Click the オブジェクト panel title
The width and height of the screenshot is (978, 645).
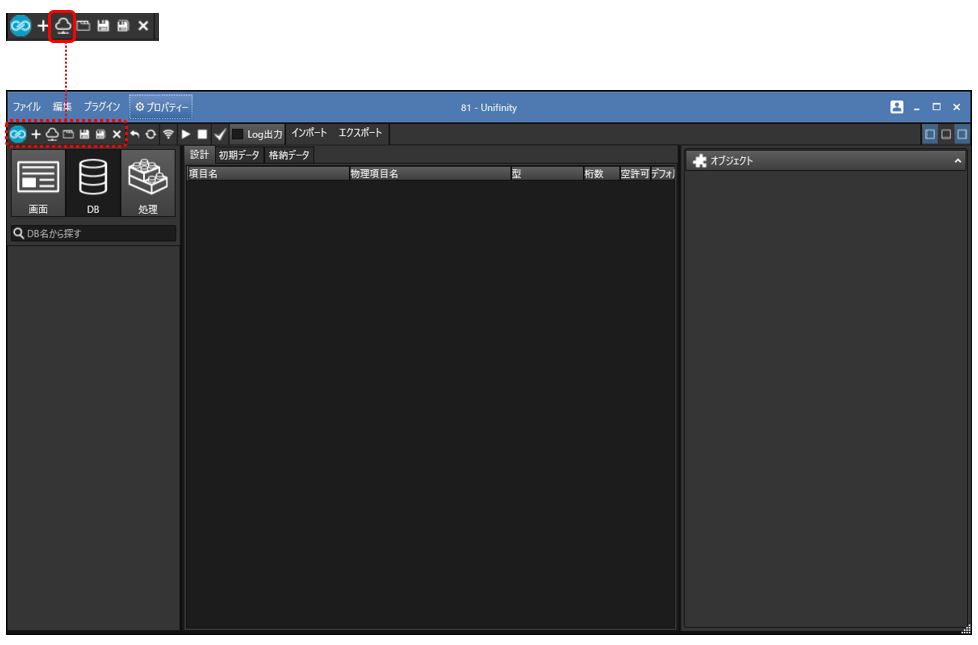(732, 161)
